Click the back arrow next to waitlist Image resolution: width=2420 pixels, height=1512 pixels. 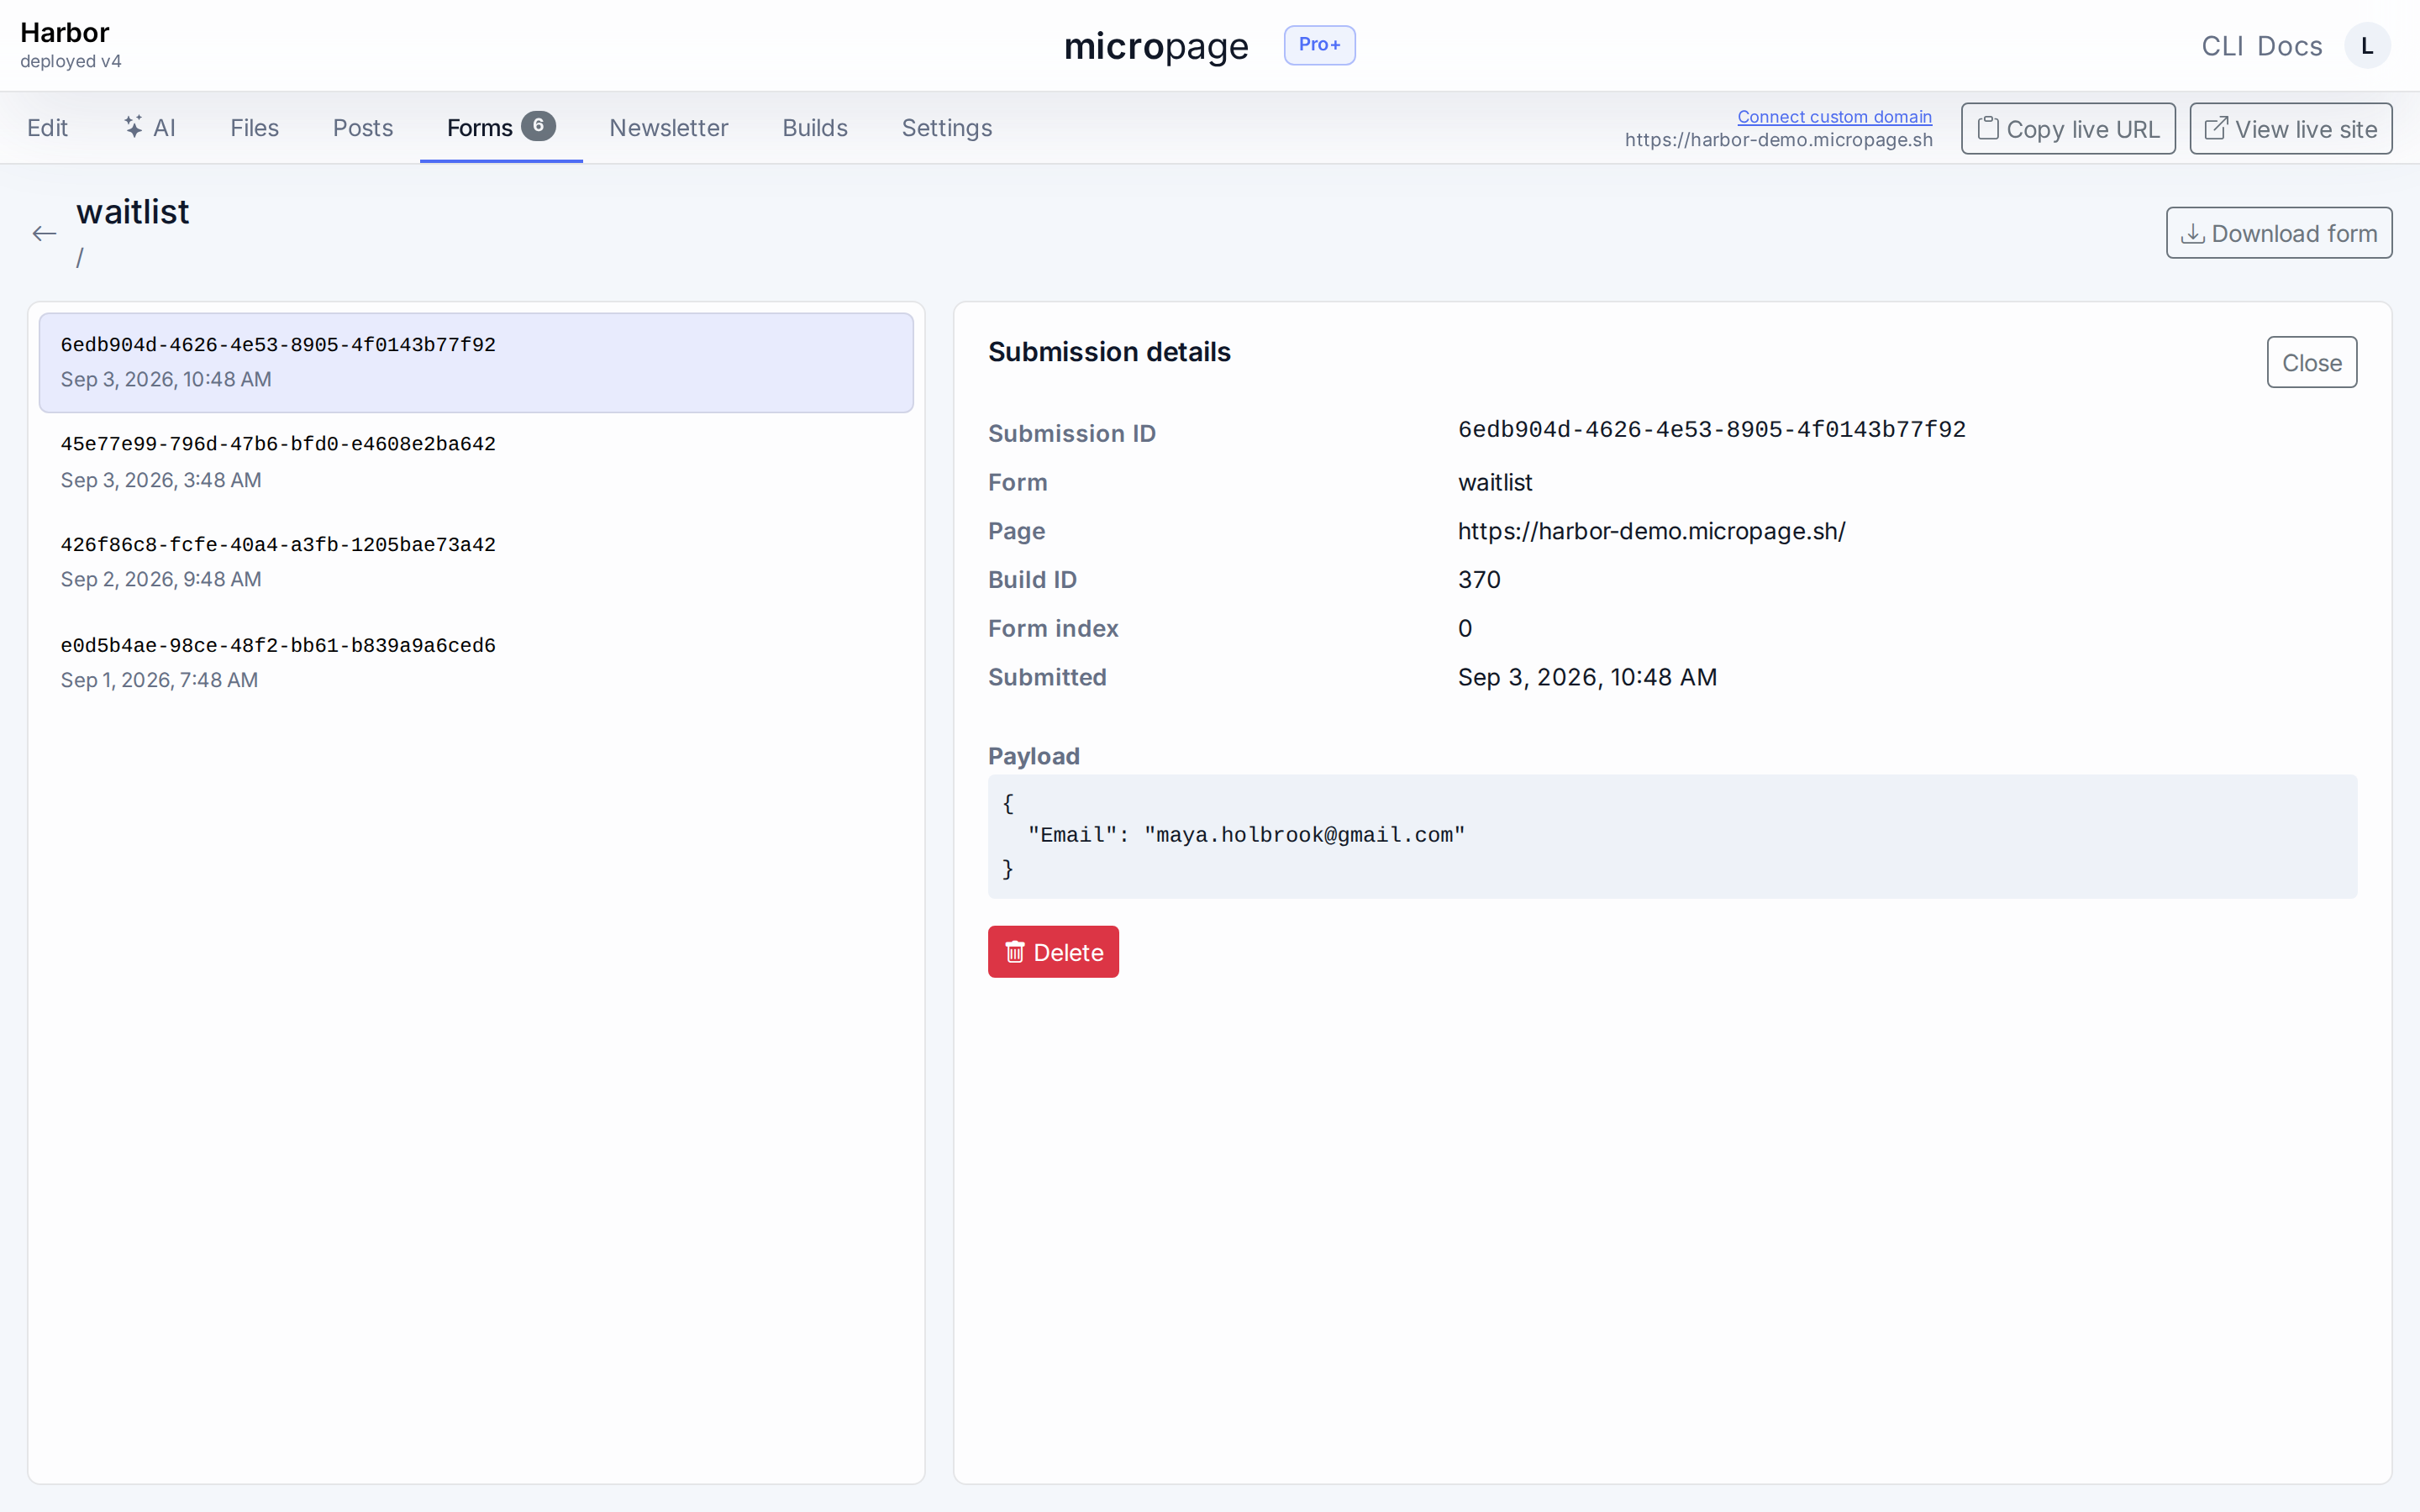tap(44, 234)
